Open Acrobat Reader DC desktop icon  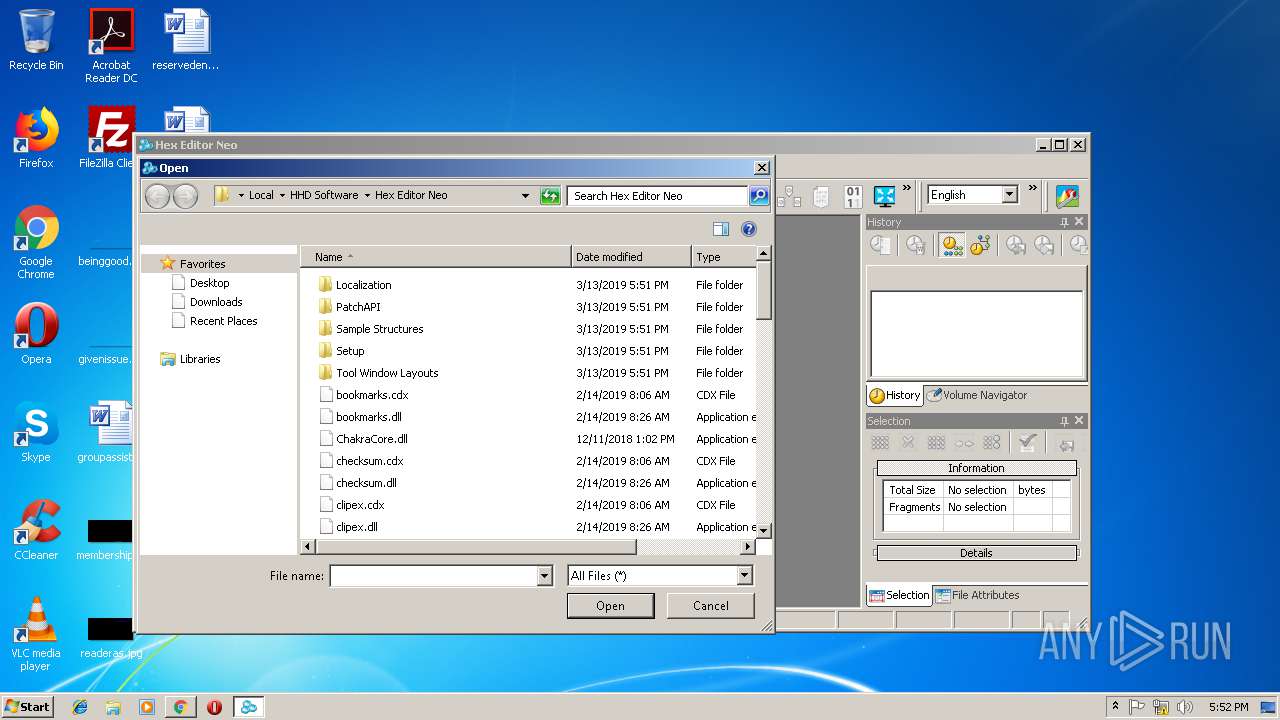(x=111, y=45)
